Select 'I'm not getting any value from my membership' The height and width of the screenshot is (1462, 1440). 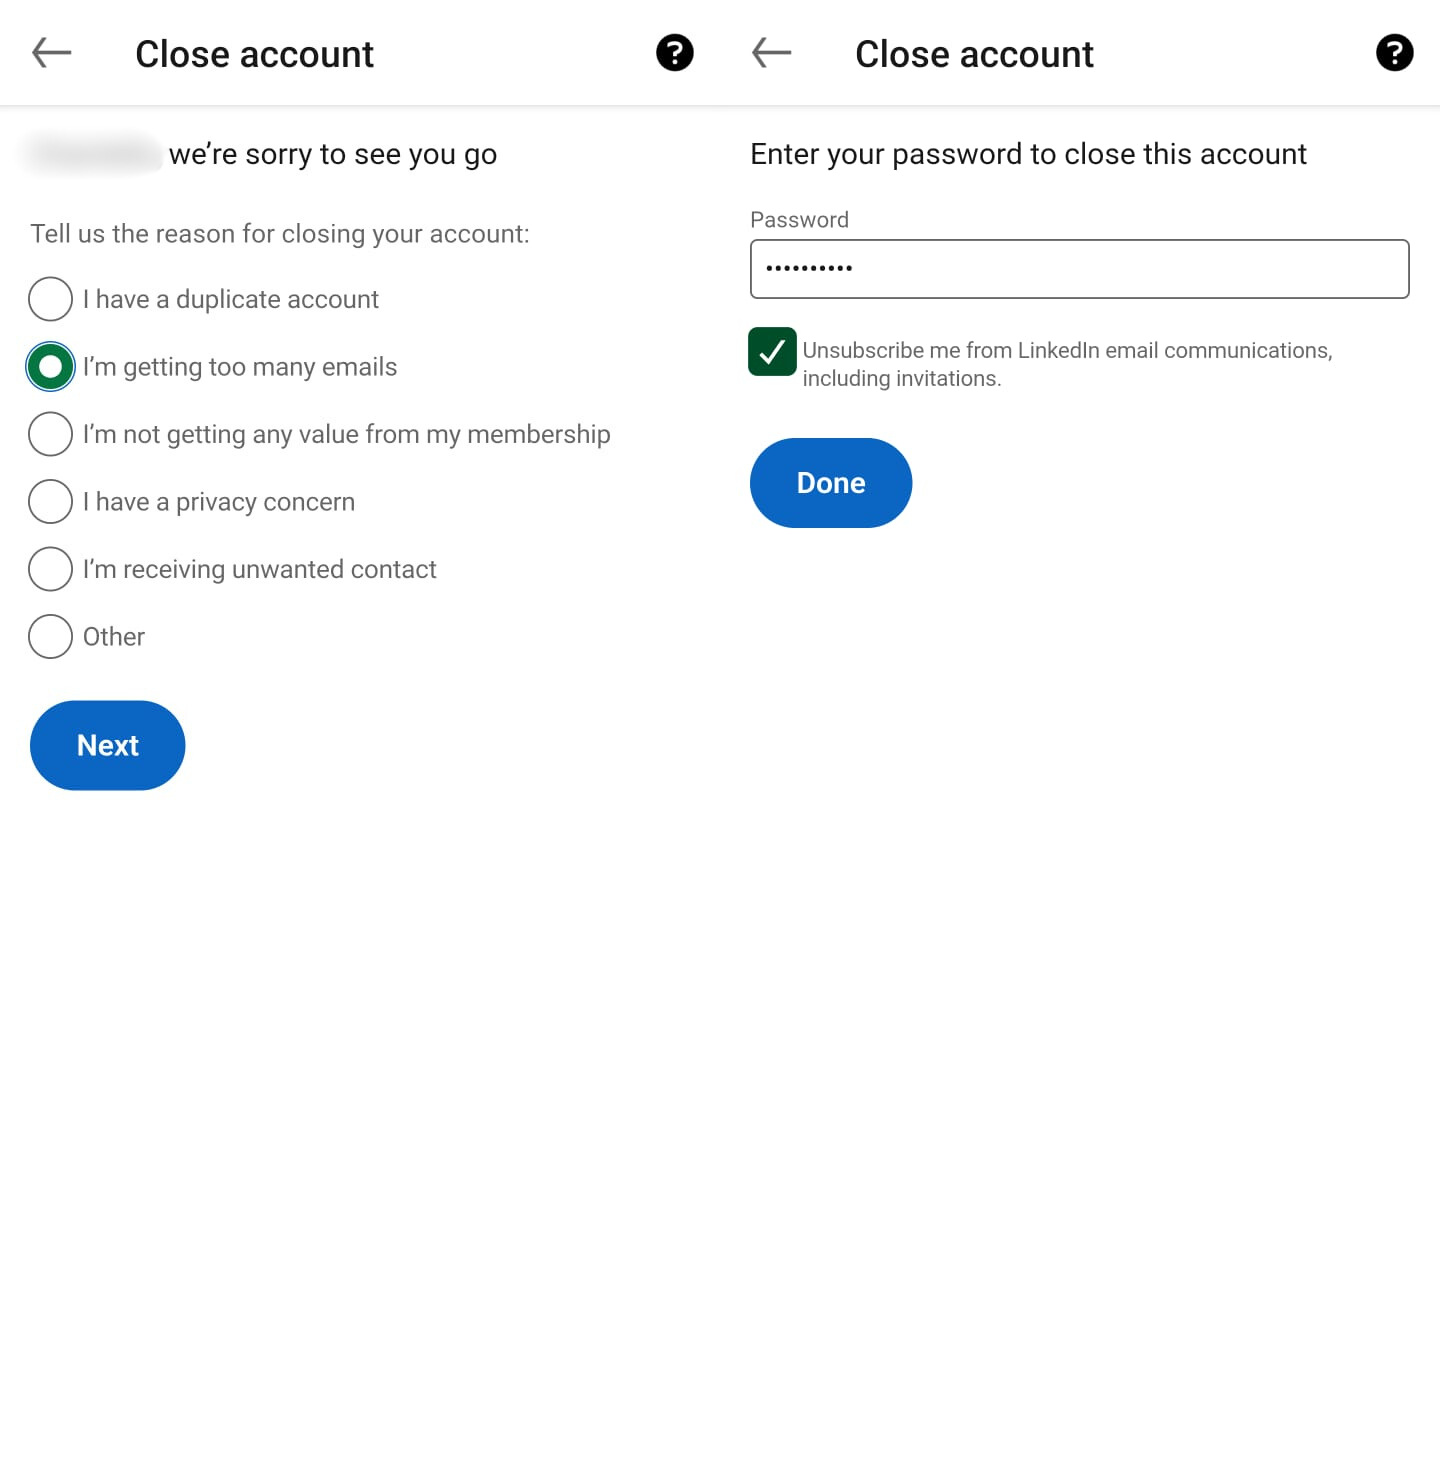[x=50, y=434]
